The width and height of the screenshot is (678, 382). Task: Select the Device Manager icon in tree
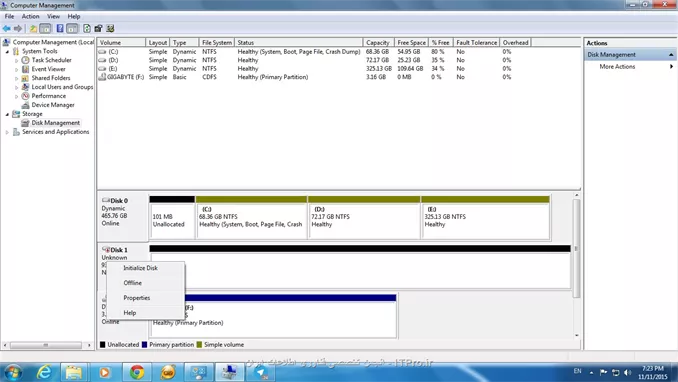(x=26, y=105)
